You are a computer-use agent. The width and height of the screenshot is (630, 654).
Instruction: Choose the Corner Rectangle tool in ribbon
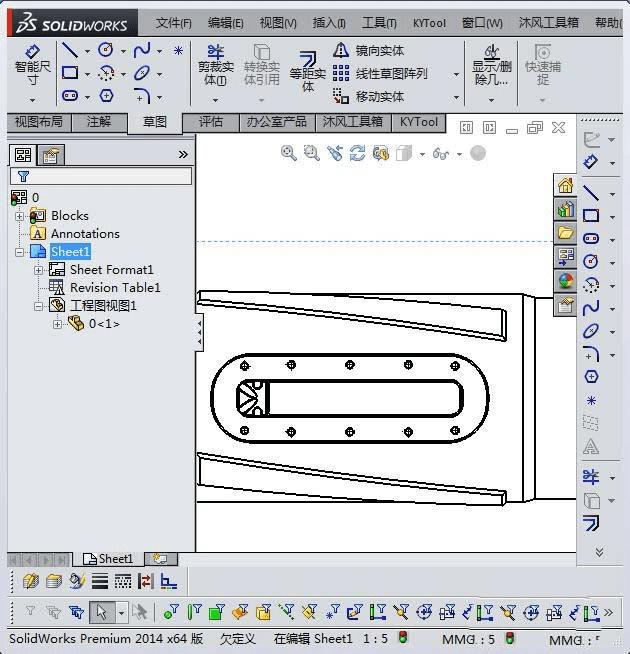(x=70, y=73)
